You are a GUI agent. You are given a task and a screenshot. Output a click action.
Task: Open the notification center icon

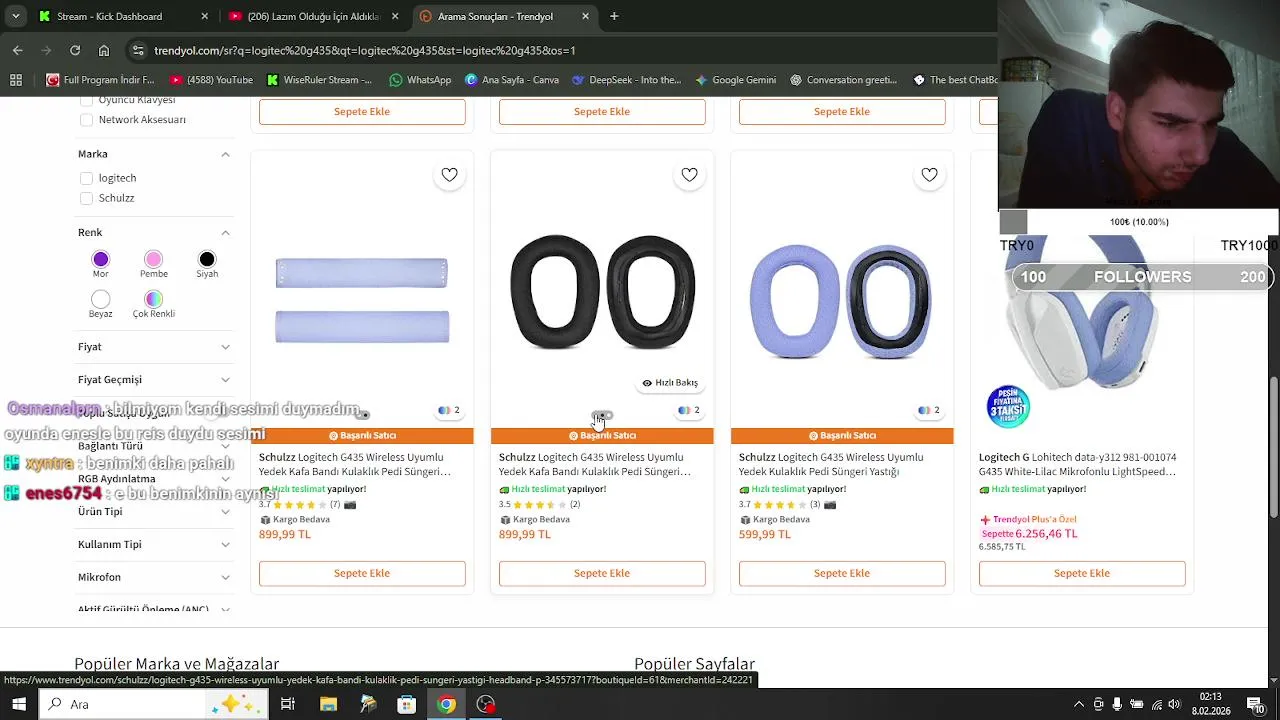[1255, 704]
